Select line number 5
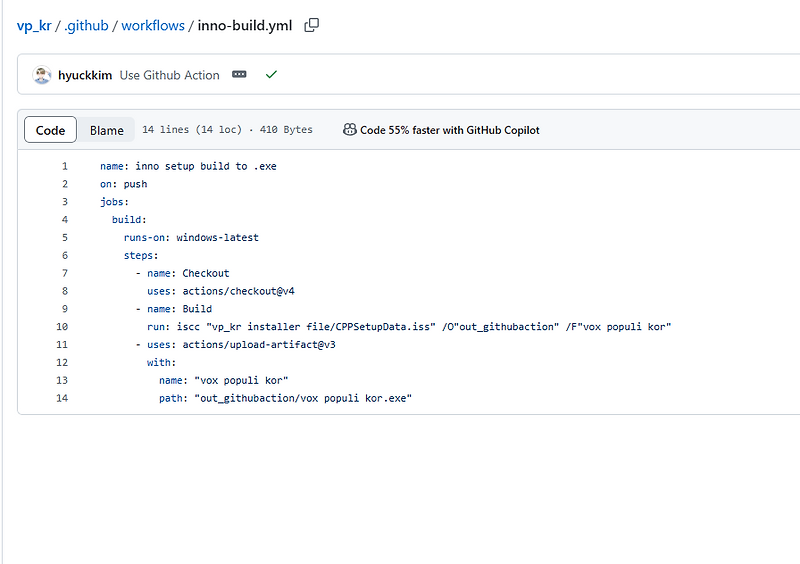The image size is (800, 564). (65, 238)
